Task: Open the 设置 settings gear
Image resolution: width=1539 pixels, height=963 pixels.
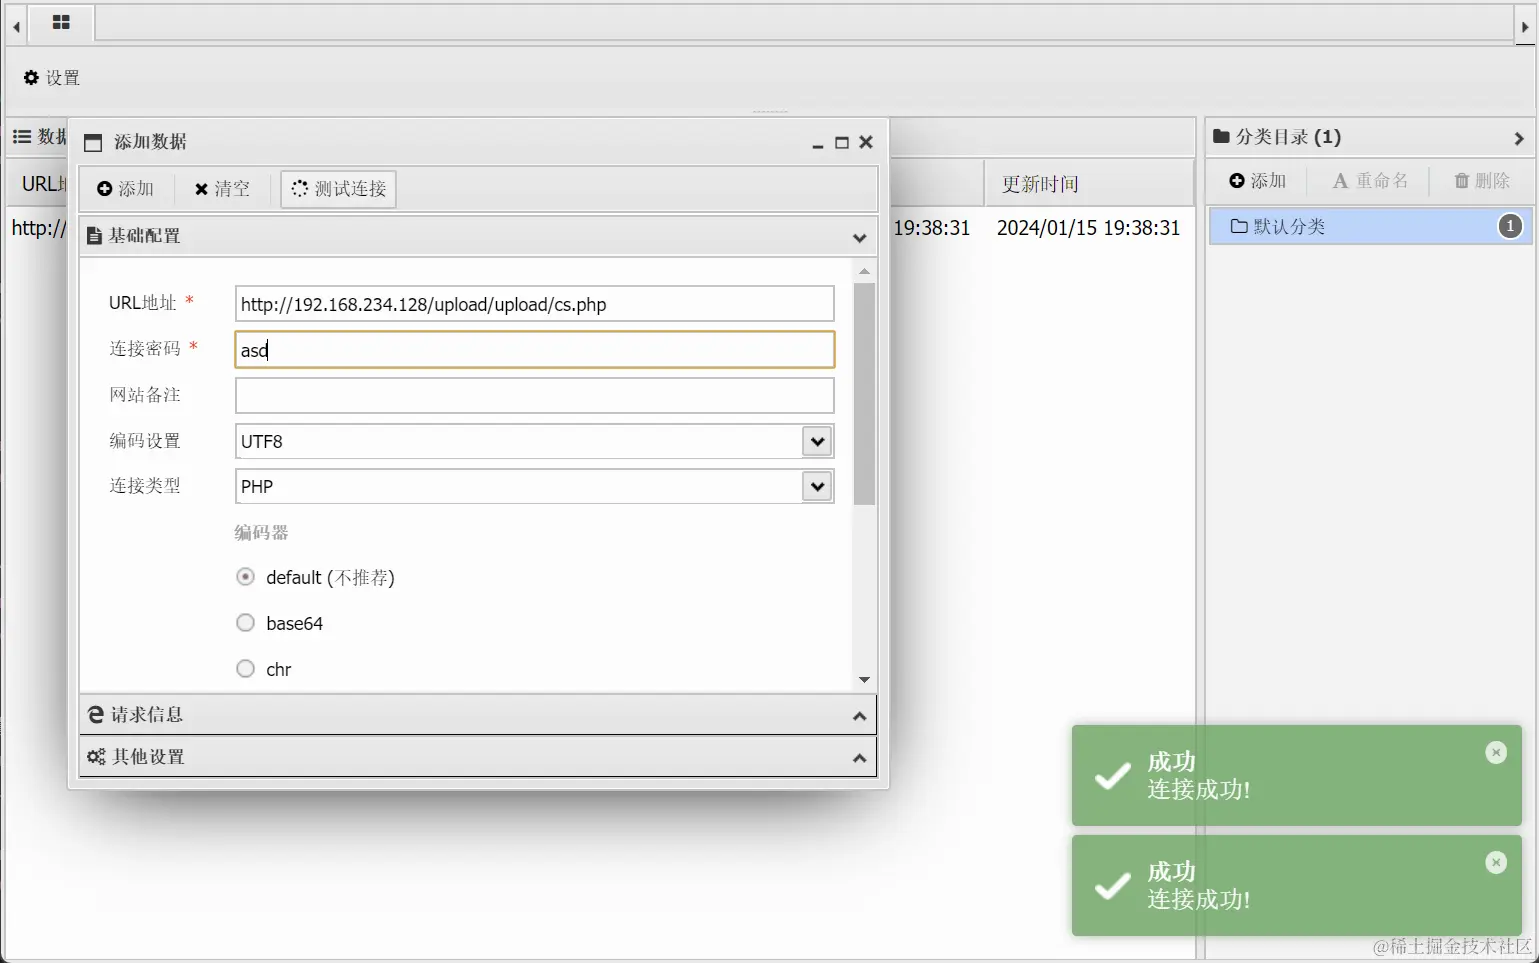Action: click(52, 78)
